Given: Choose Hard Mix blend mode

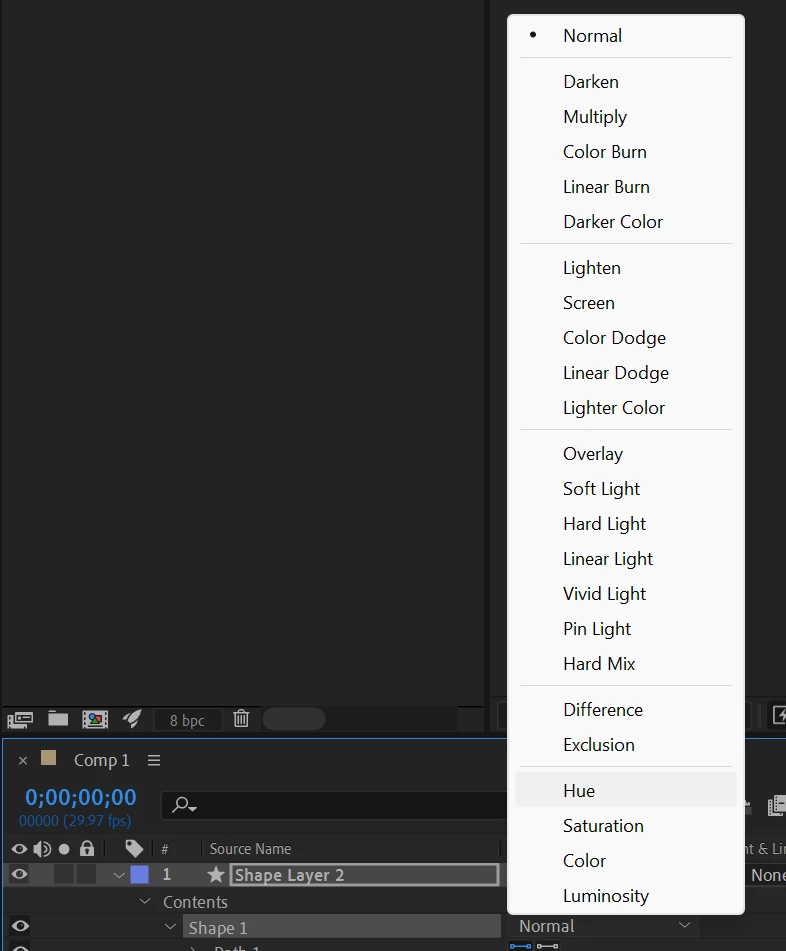Looking at the screenshot, I should coord(625,664).
